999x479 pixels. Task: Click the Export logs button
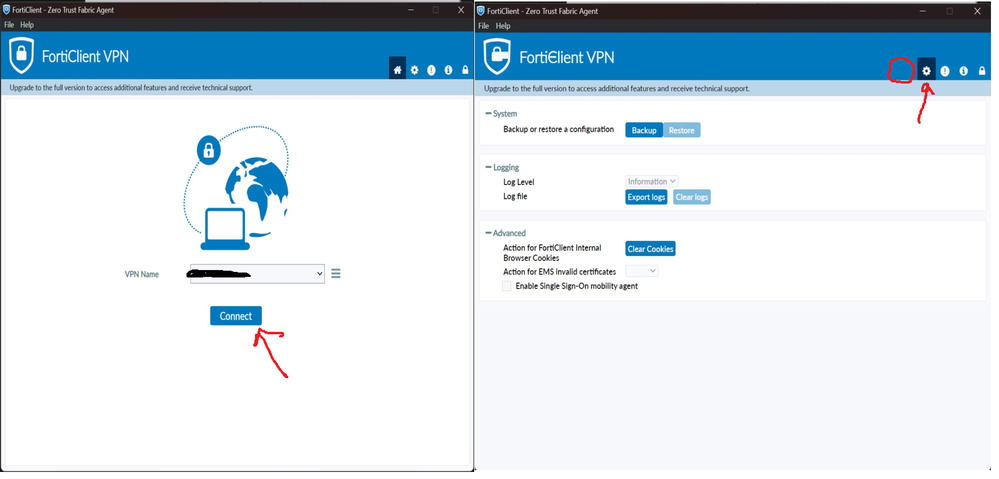point(646,197)
